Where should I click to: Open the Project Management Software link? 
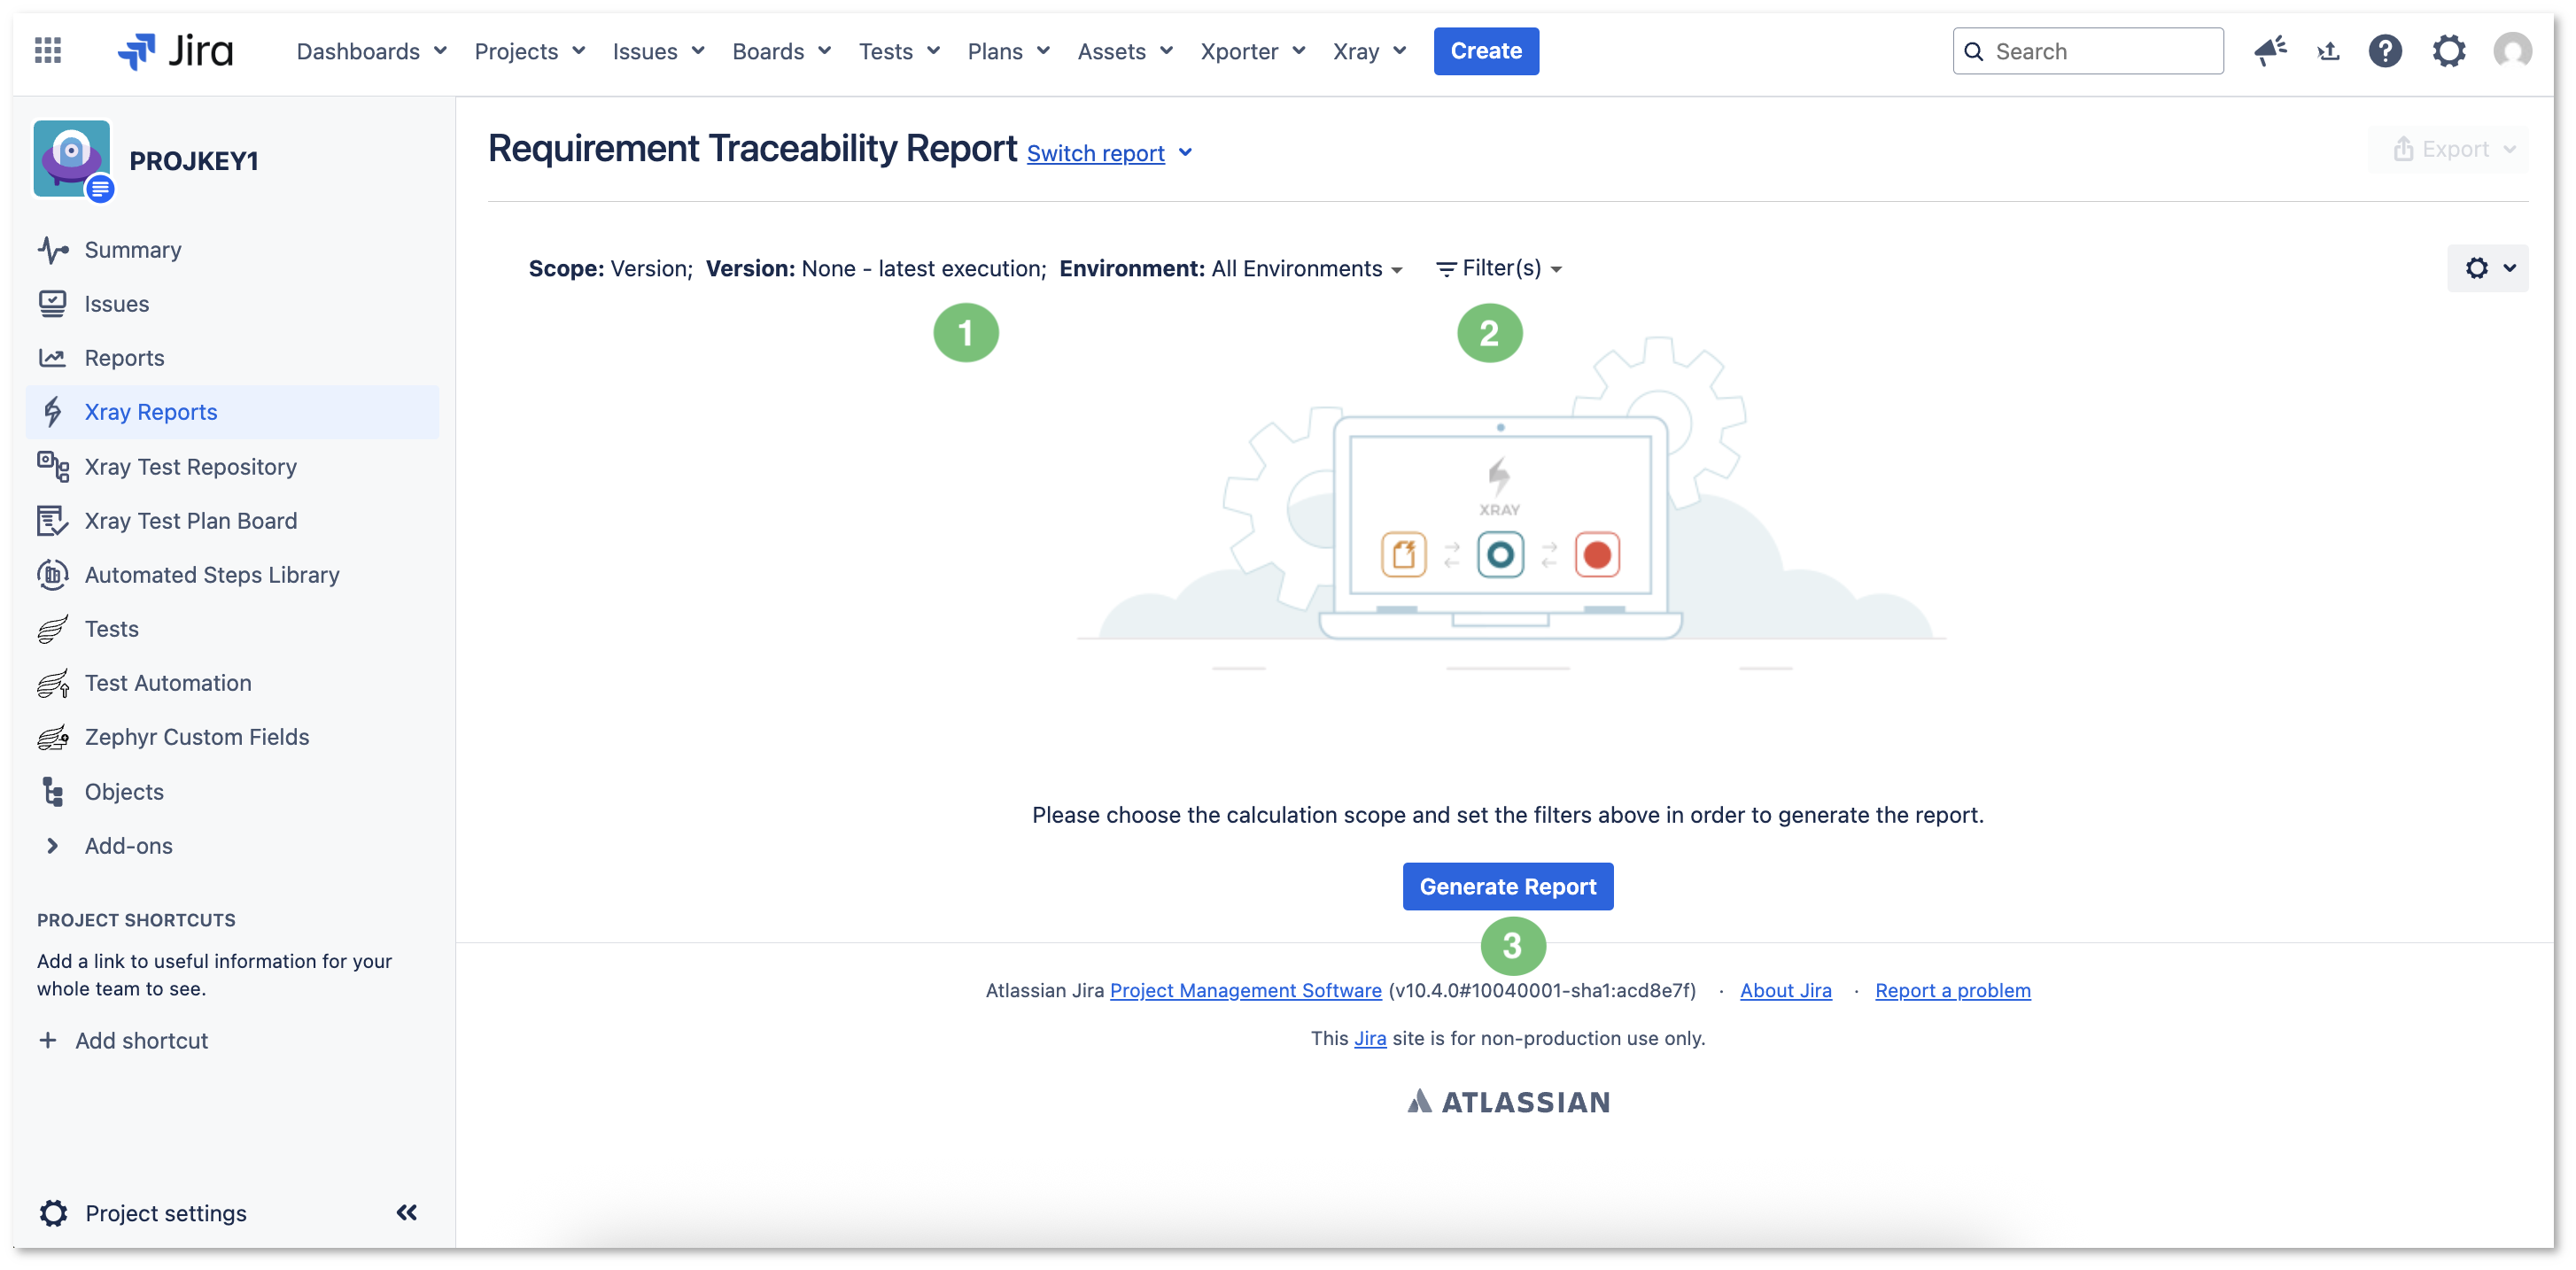pyautogui.click(x=1245, y=990)
